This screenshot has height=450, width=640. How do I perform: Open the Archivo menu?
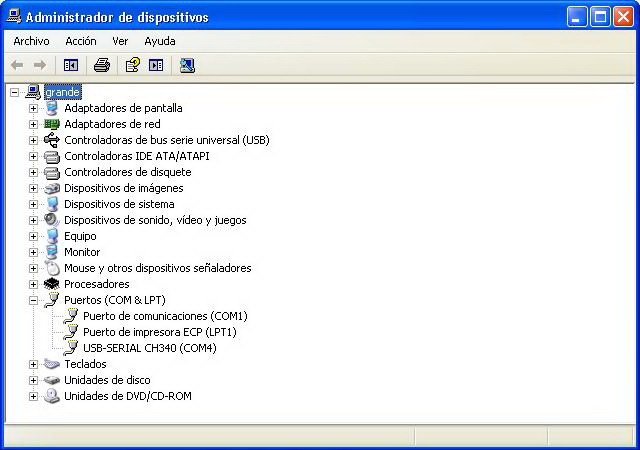[31, 41]
